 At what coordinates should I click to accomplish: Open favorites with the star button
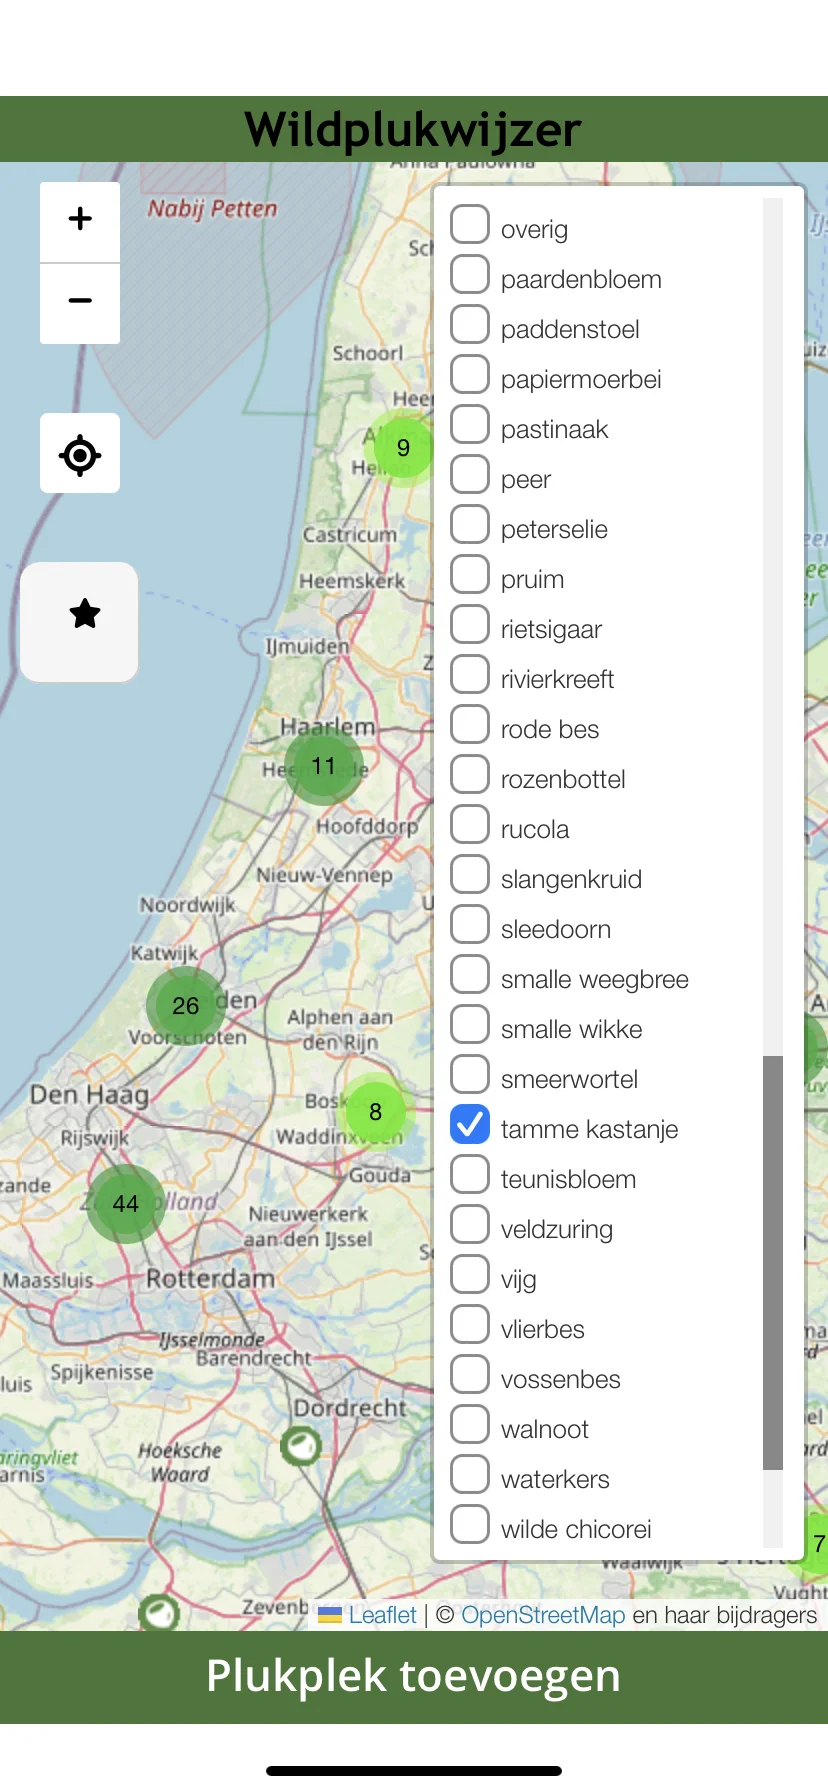click(x=80, y=622)
